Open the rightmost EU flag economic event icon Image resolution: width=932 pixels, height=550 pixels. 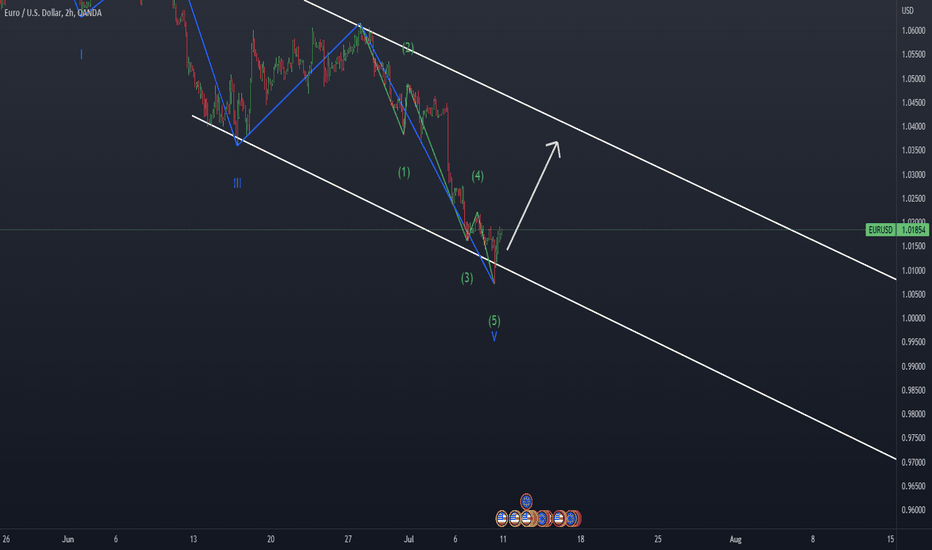pyautogui.click(x=572, y=518)
